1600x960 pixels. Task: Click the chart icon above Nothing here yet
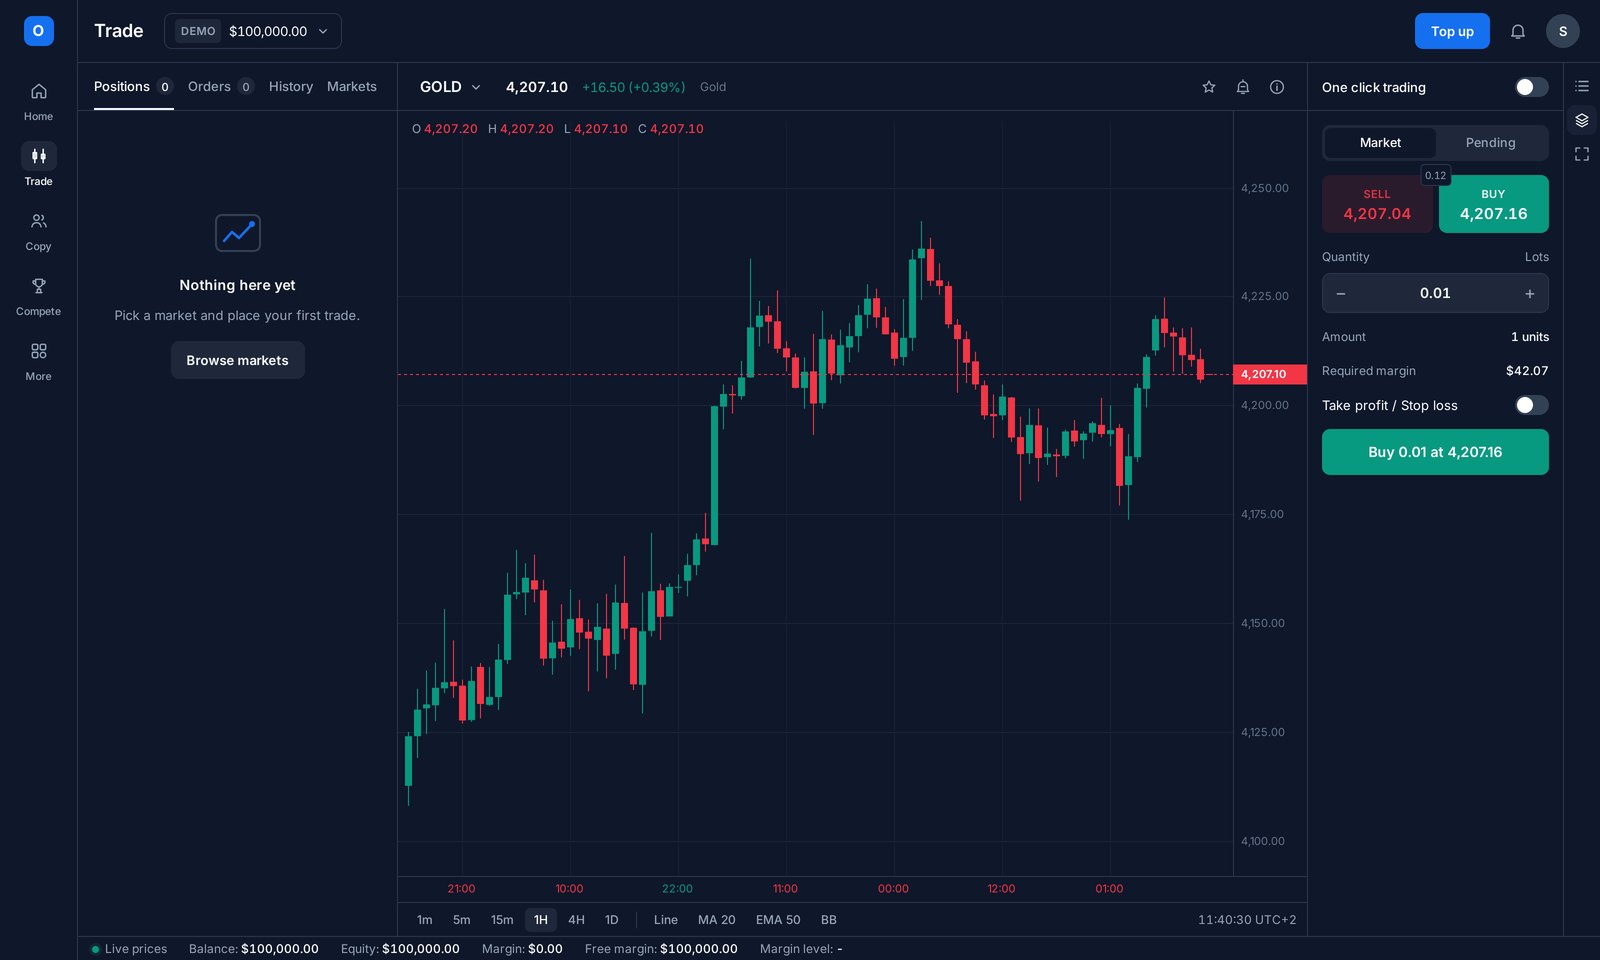click(237, 233)
